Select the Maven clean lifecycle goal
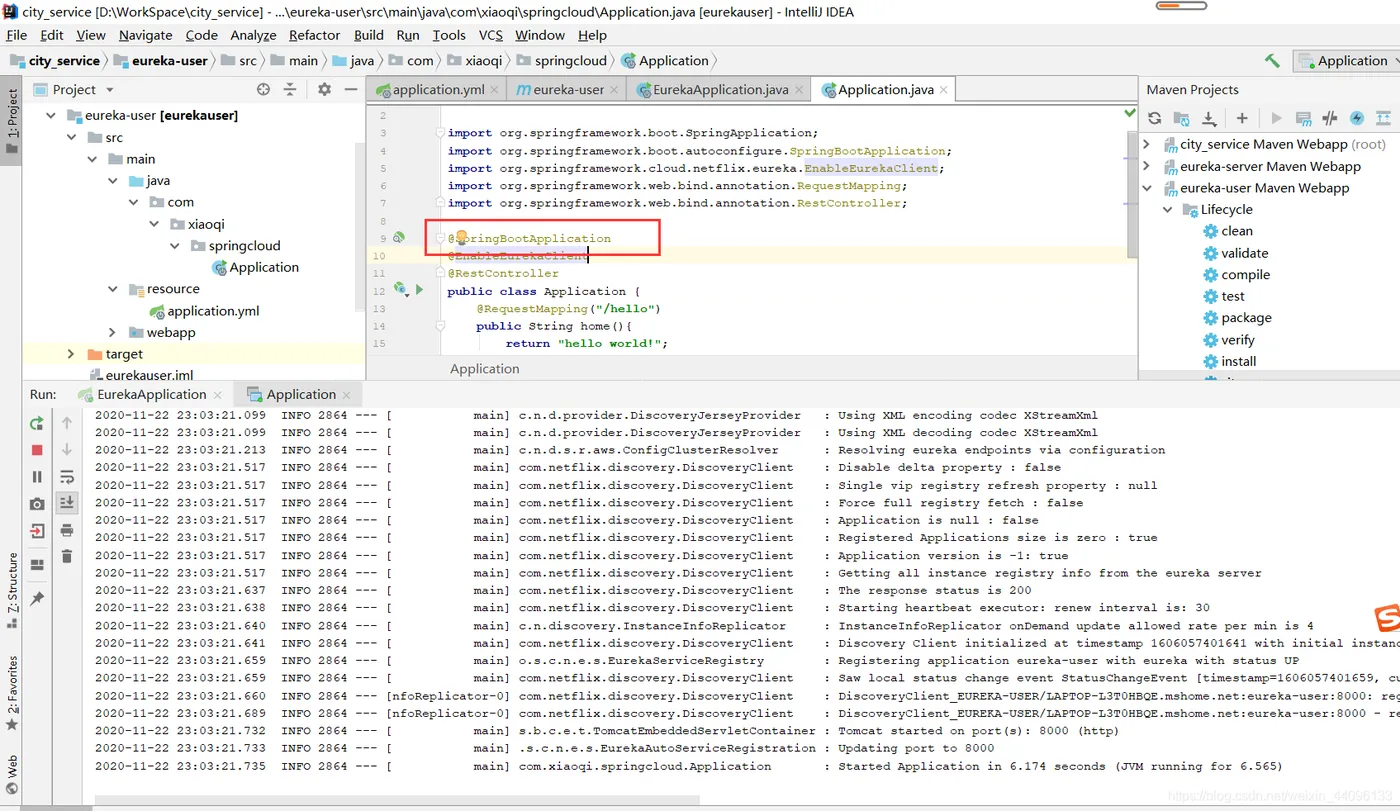This screenshot has width=1400, height=811. (1227, 231)
